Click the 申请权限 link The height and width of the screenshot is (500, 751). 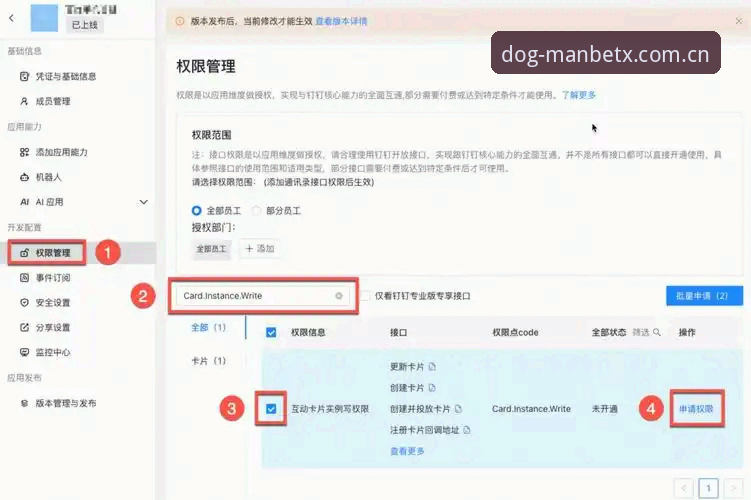[696, 409]
